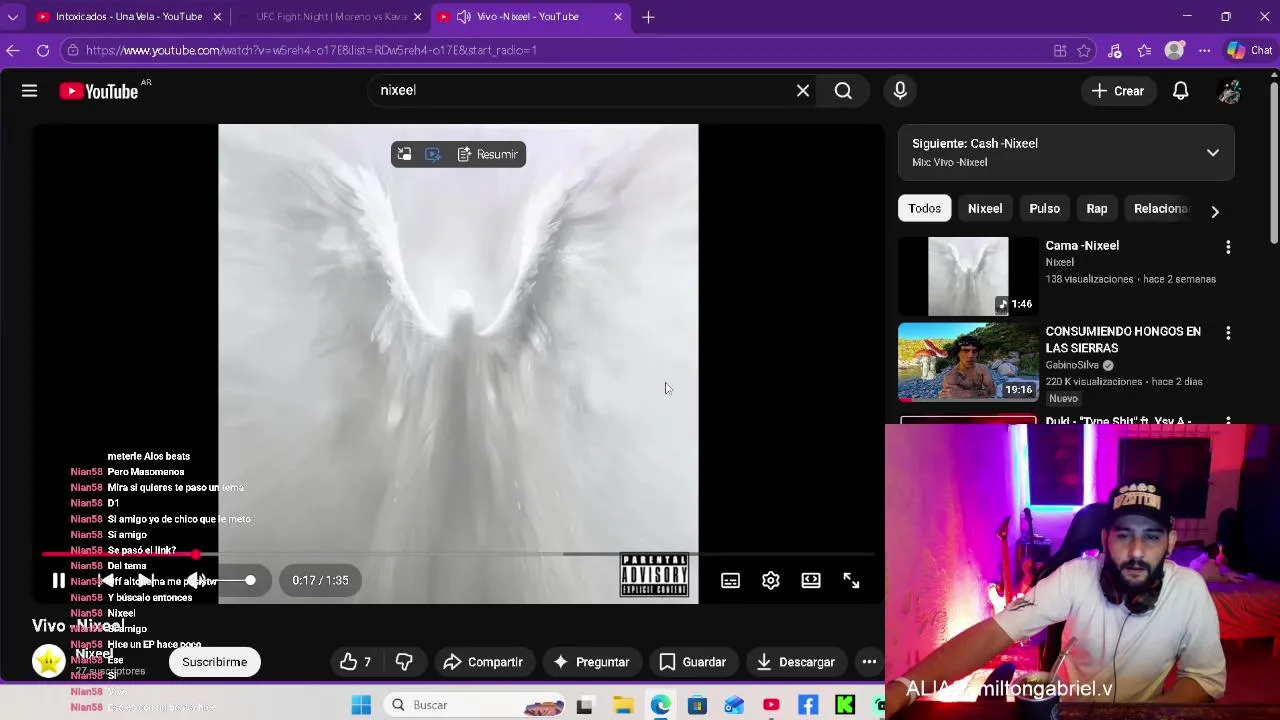The image size is (1280, 720).
Task: Start voice search with microphone icon
Action: 900,91
